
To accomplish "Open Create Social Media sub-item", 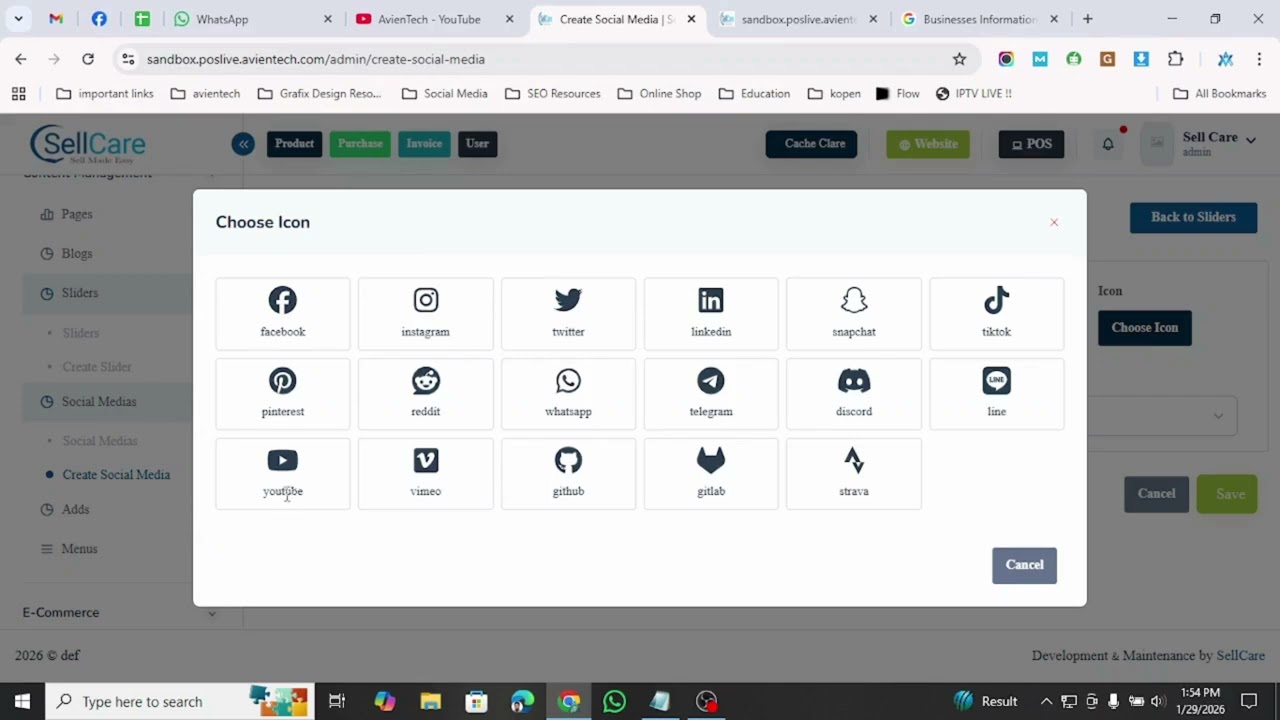I will [116, 475].
